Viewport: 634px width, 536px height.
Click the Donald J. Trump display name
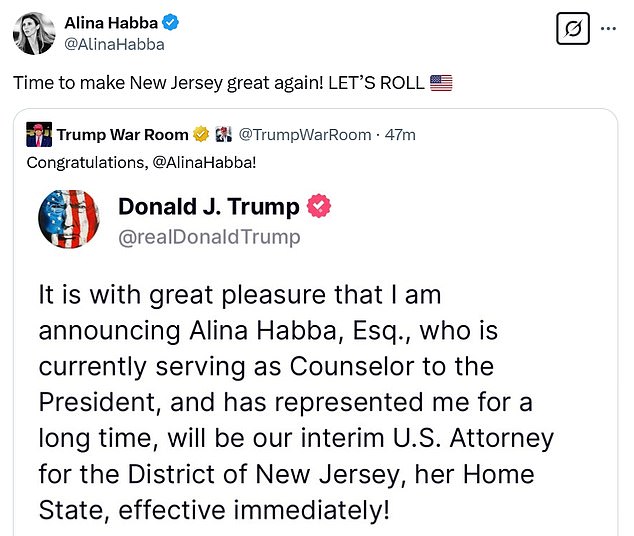coord(208,207)
